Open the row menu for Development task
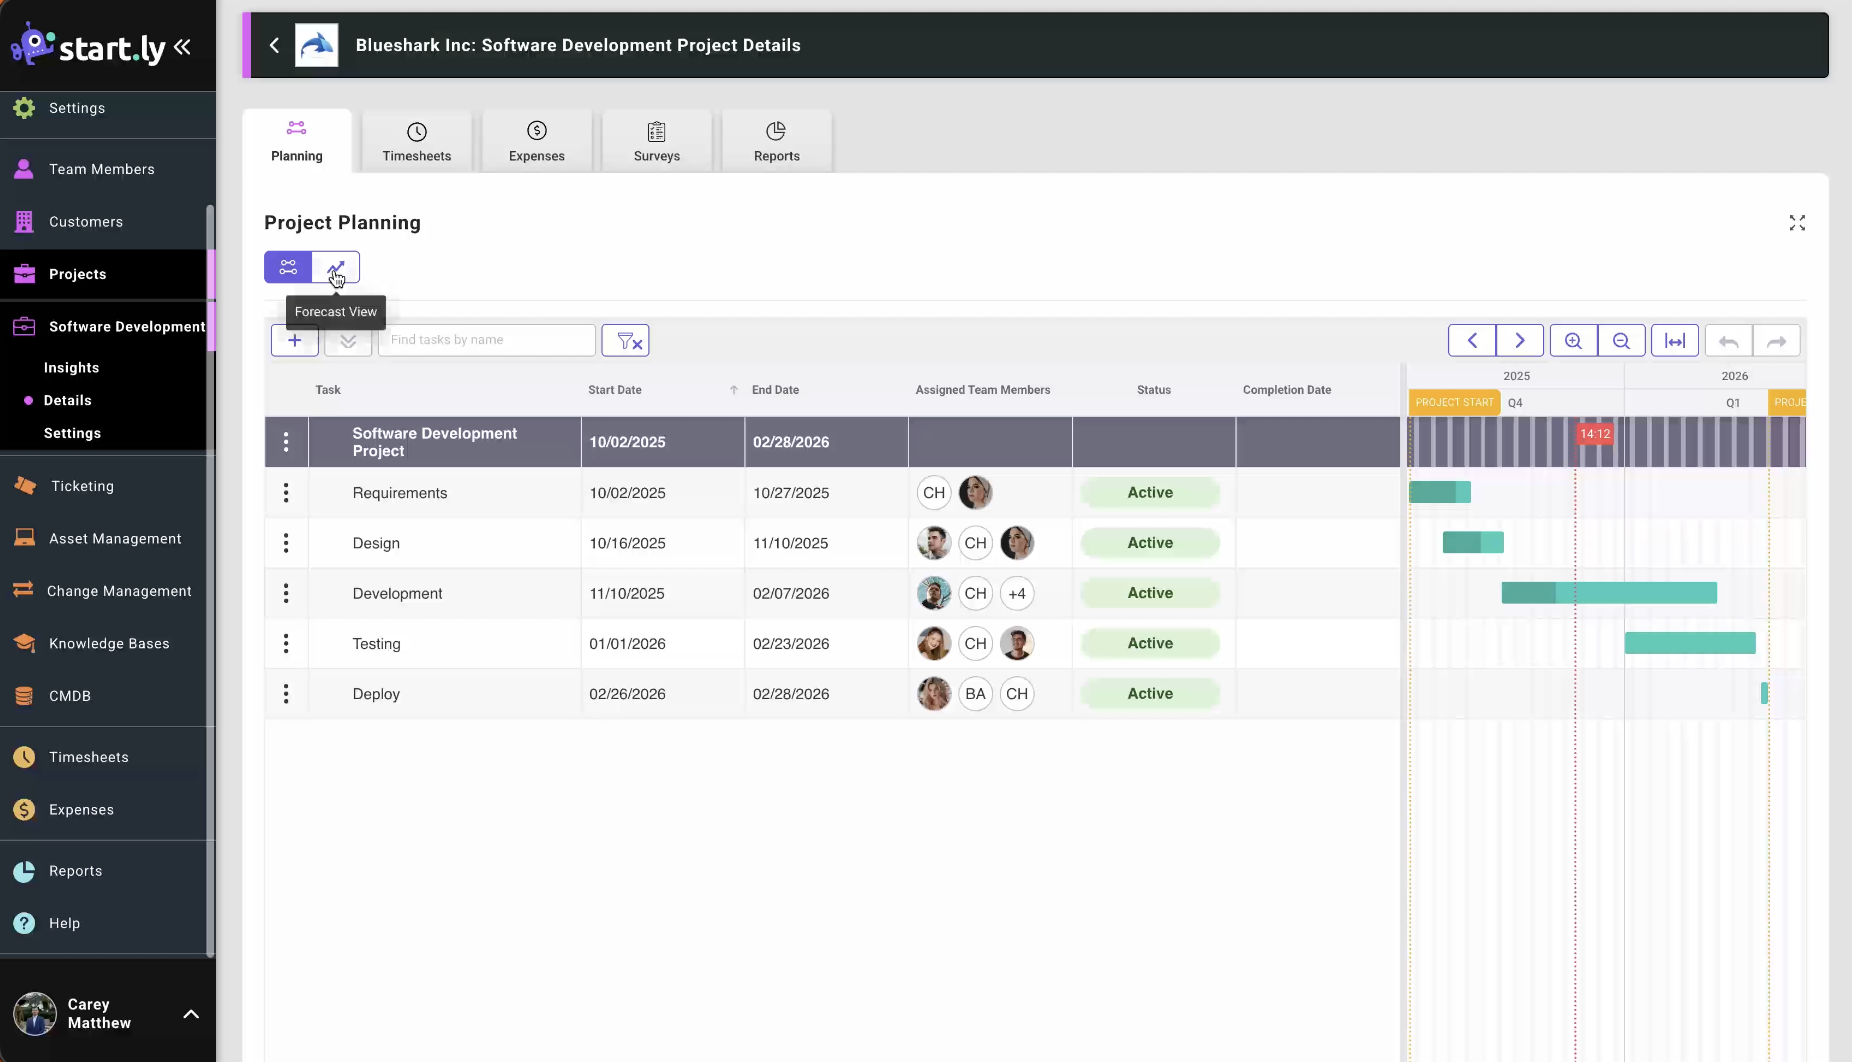 click(286, 593)
